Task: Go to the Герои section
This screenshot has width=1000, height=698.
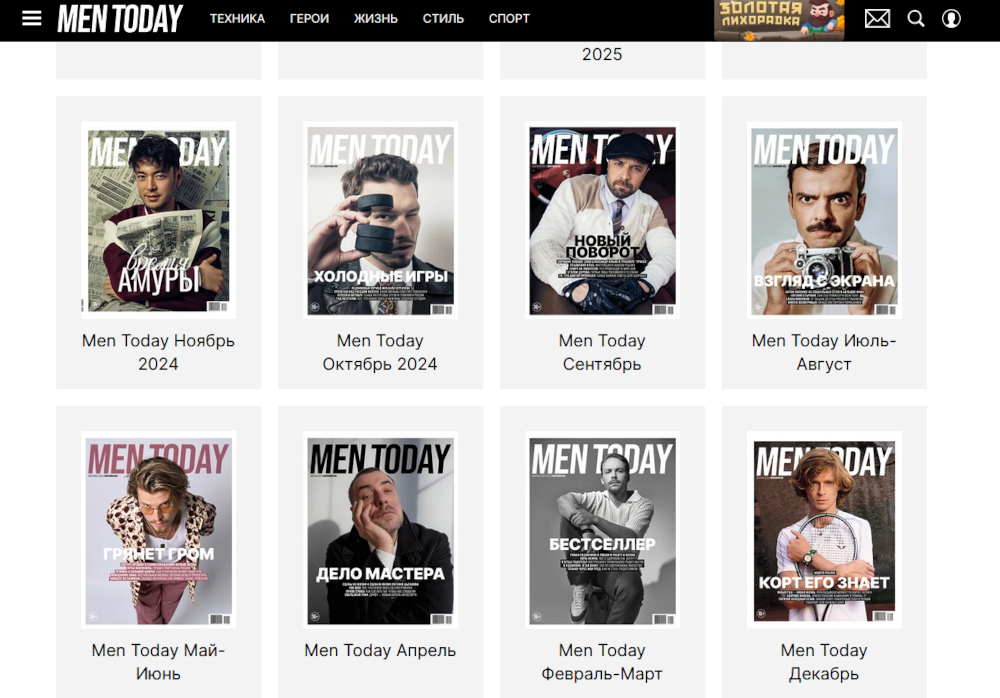Action: click(x=309, y=19)
